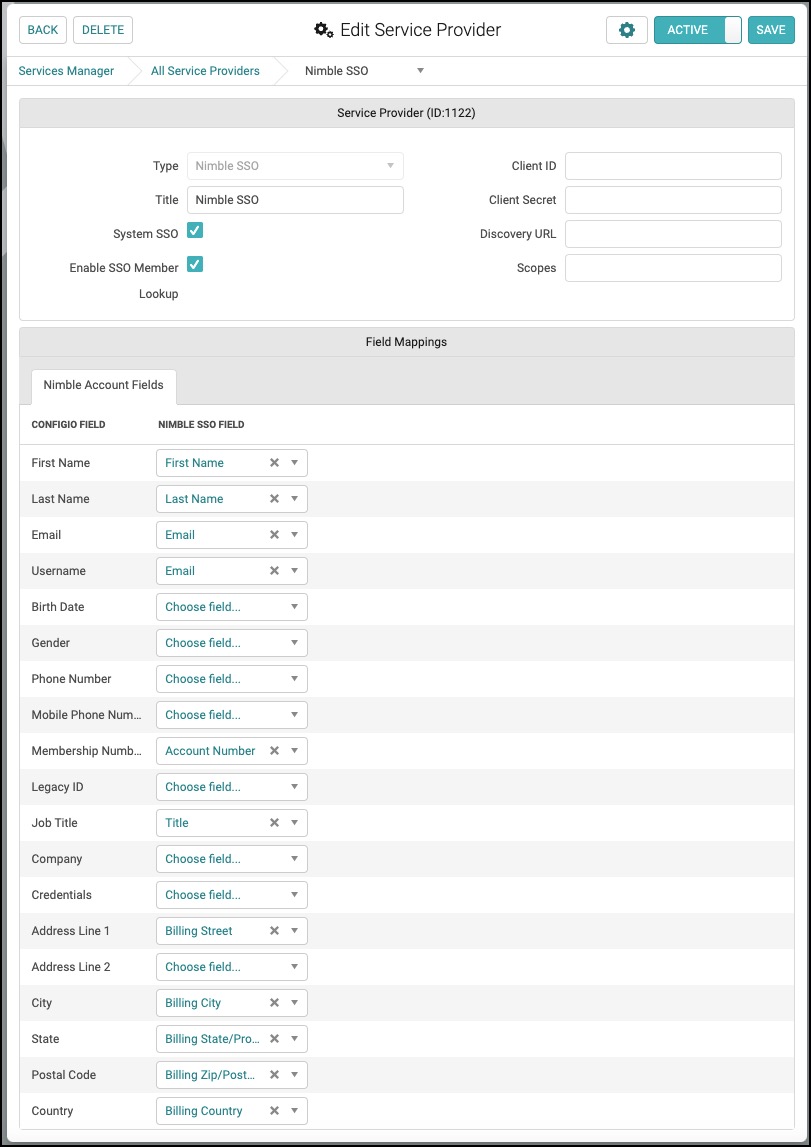This screenshot has height=1147, width=811.
Task: Clear the Job Title mapping X
Action: [274, 823]
